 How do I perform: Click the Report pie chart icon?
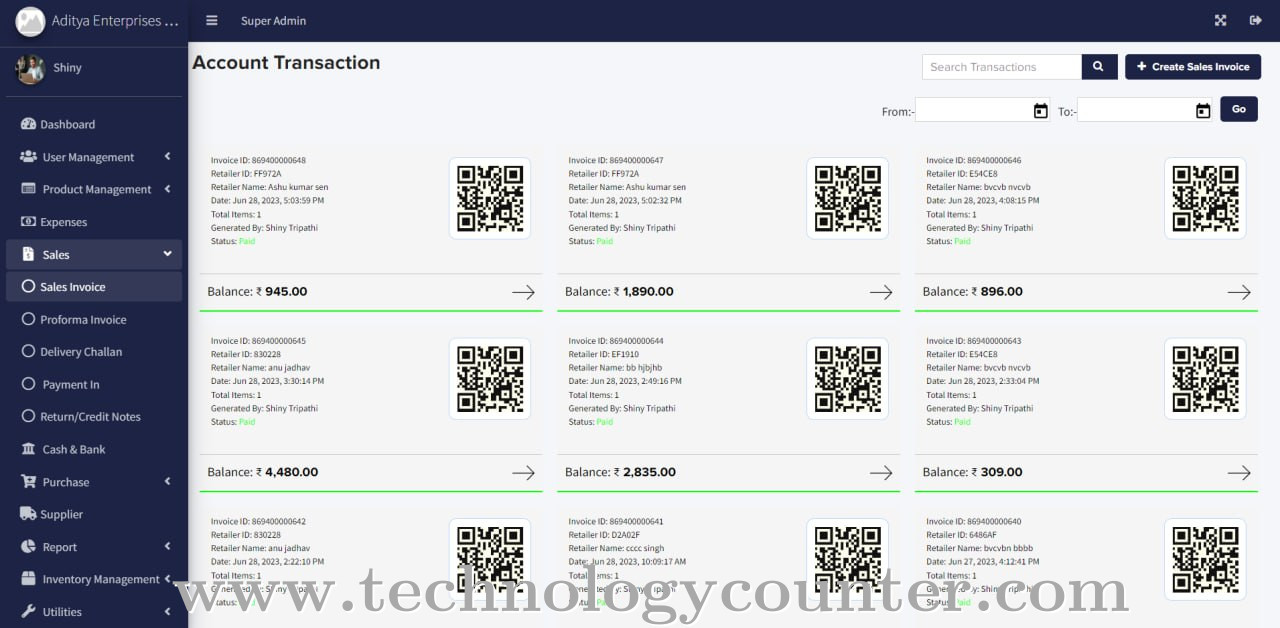(28, 547)
